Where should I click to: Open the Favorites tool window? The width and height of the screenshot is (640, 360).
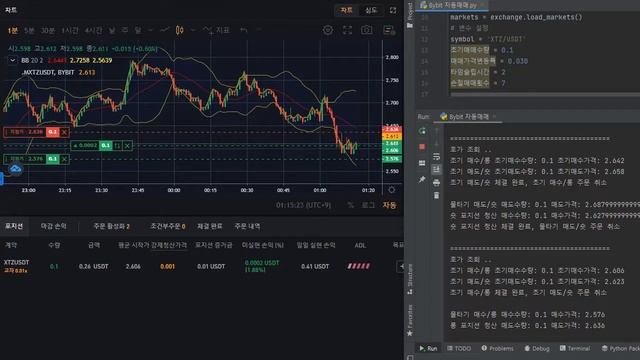pyautogui.click(x=410, y=320)
